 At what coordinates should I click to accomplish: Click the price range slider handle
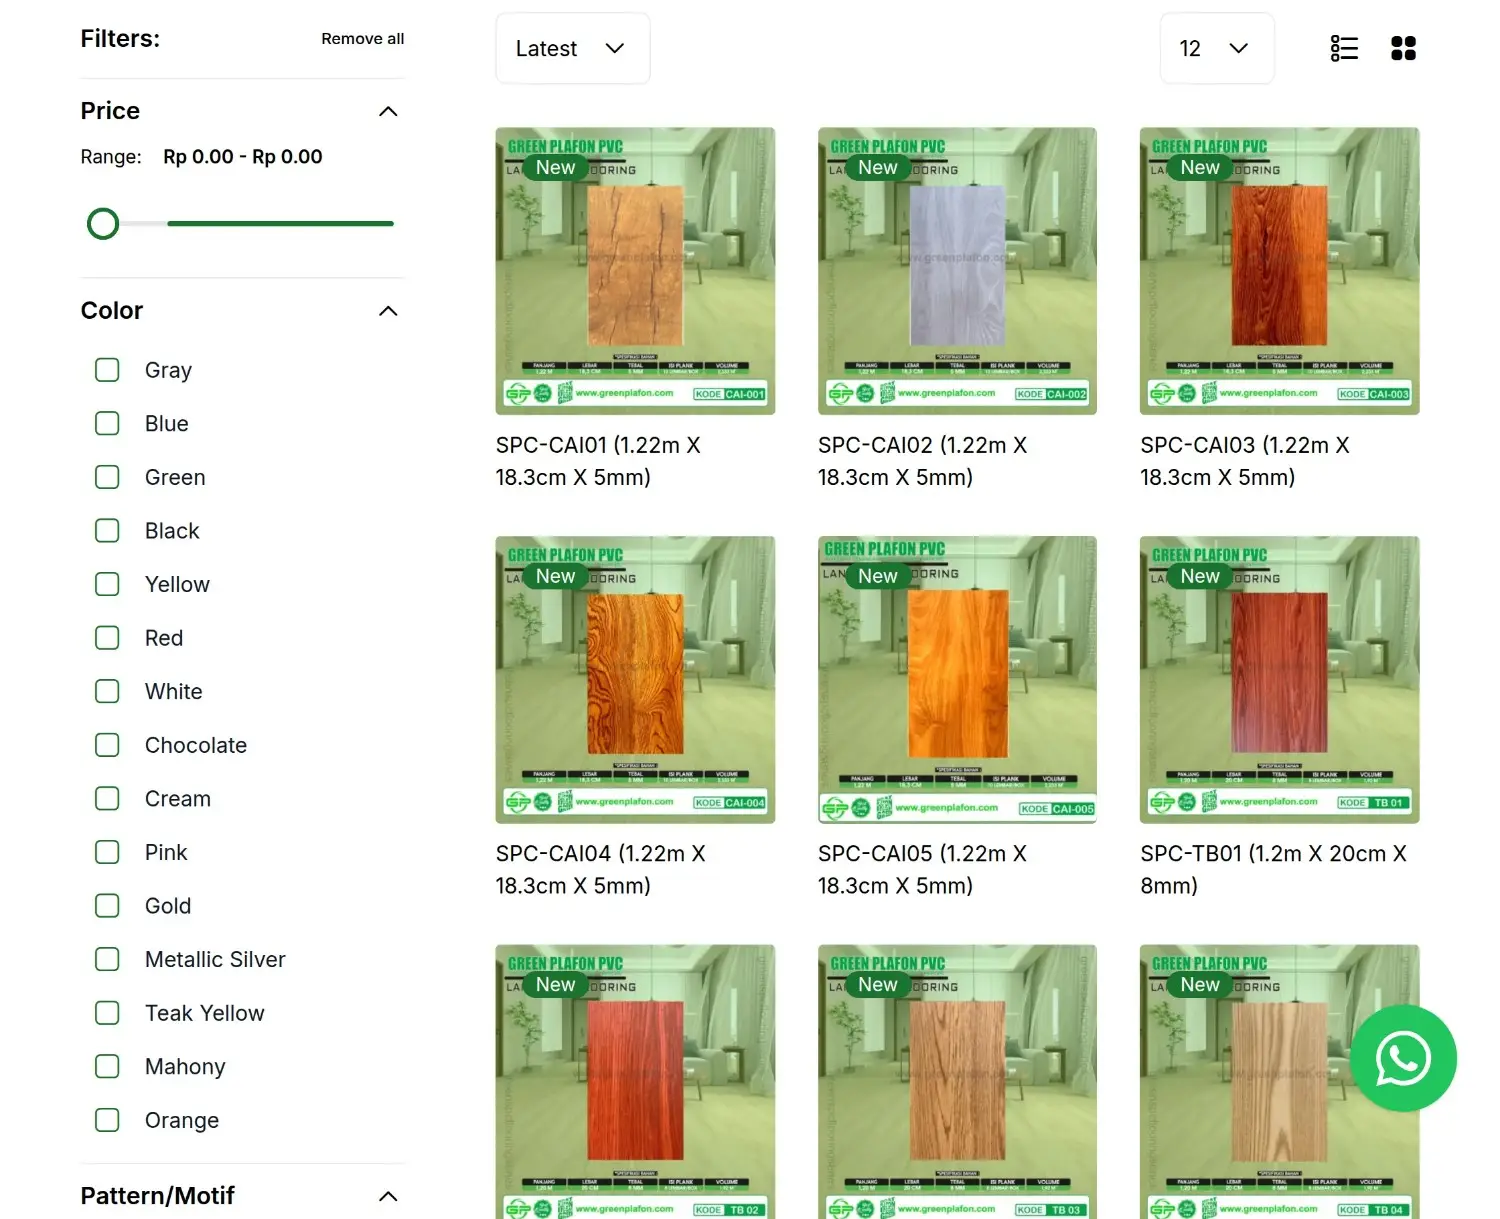(103, 224)
